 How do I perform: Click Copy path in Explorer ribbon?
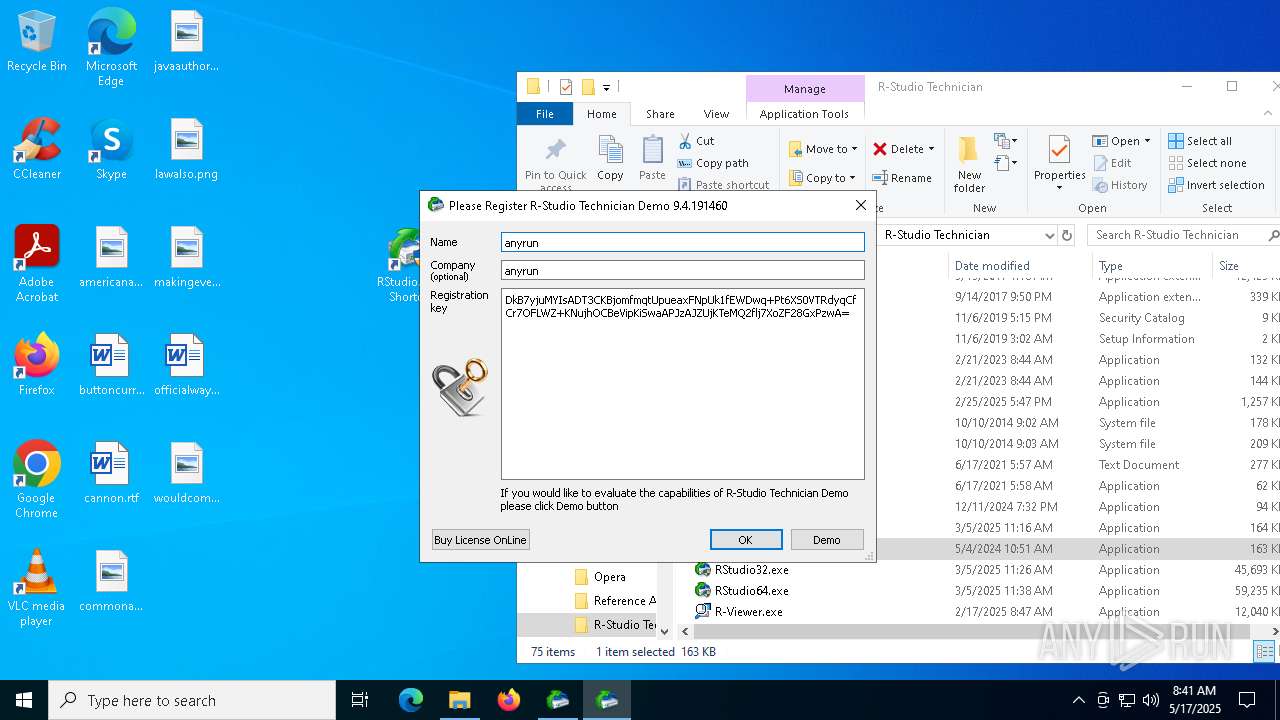[x=713, y=163]
